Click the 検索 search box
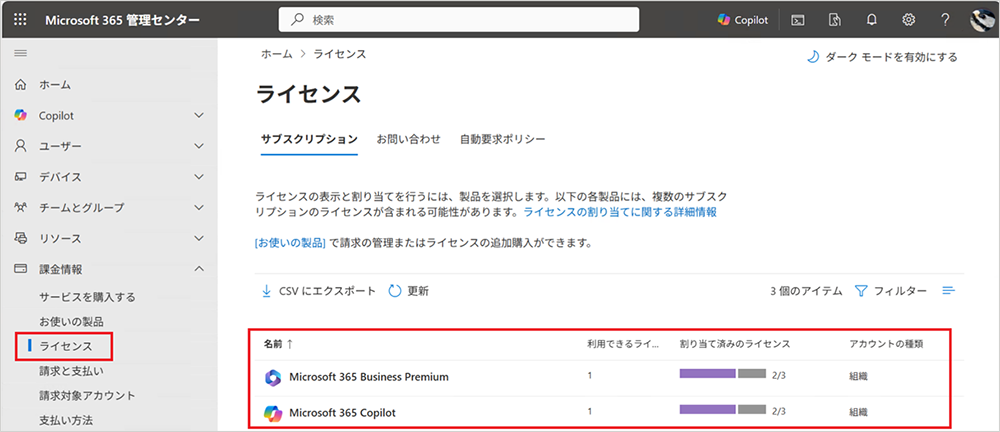 [459, 20]
